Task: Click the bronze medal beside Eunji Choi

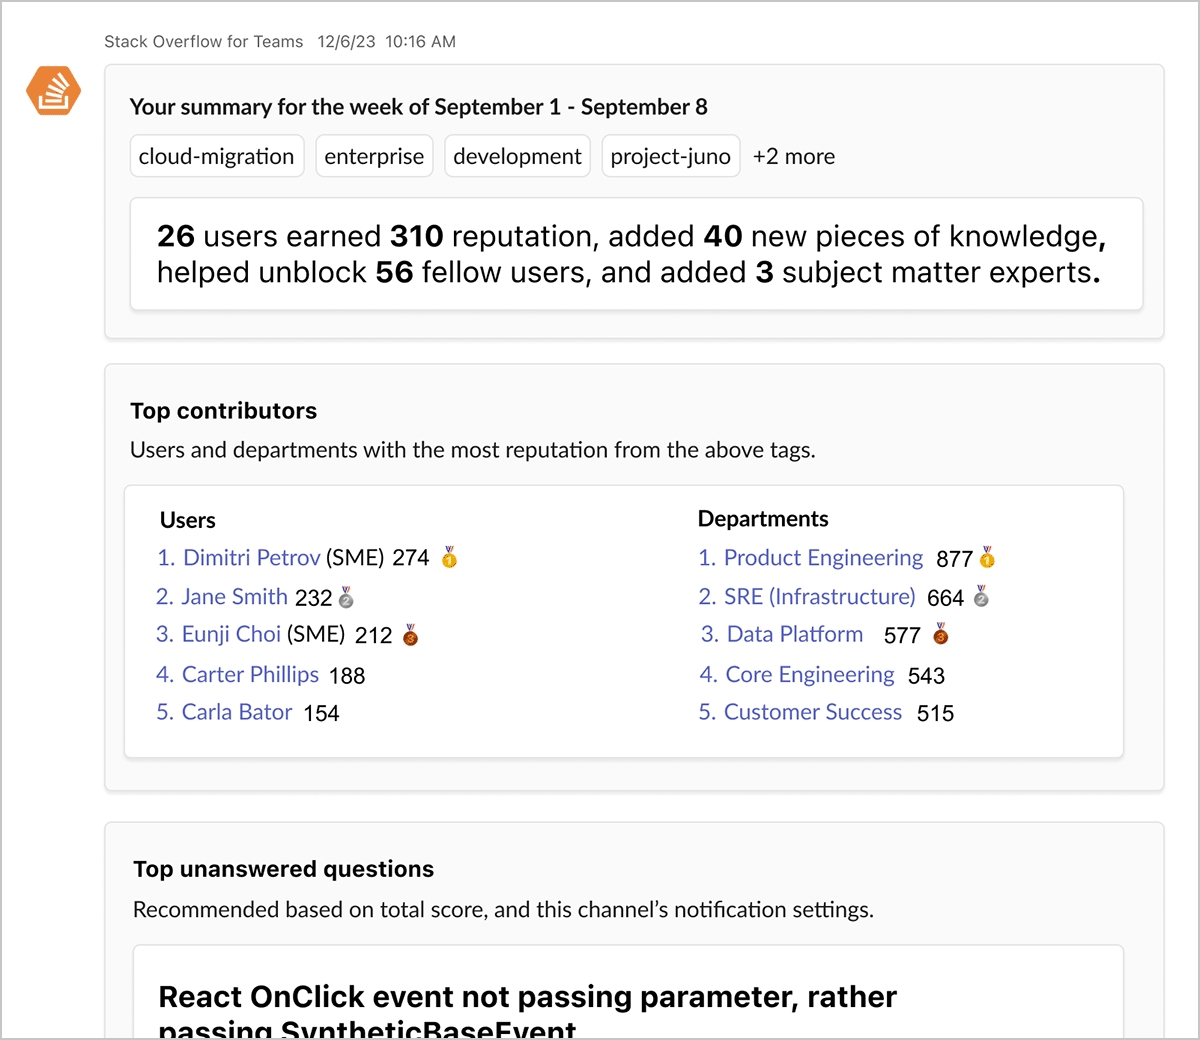Action: (x=410, y=635)
